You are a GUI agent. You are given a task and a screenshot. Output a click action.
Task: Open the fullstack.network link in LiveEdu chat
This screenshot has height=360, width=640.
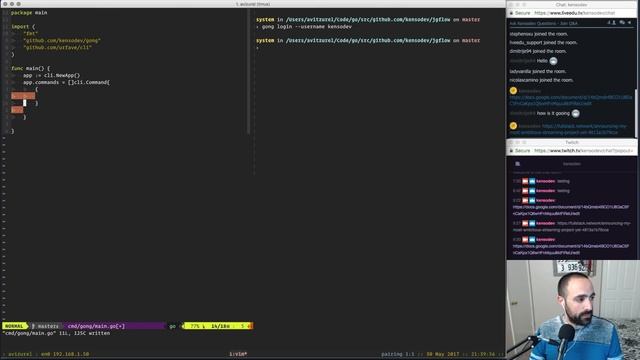pyautogui.click(x=568, y=129)
